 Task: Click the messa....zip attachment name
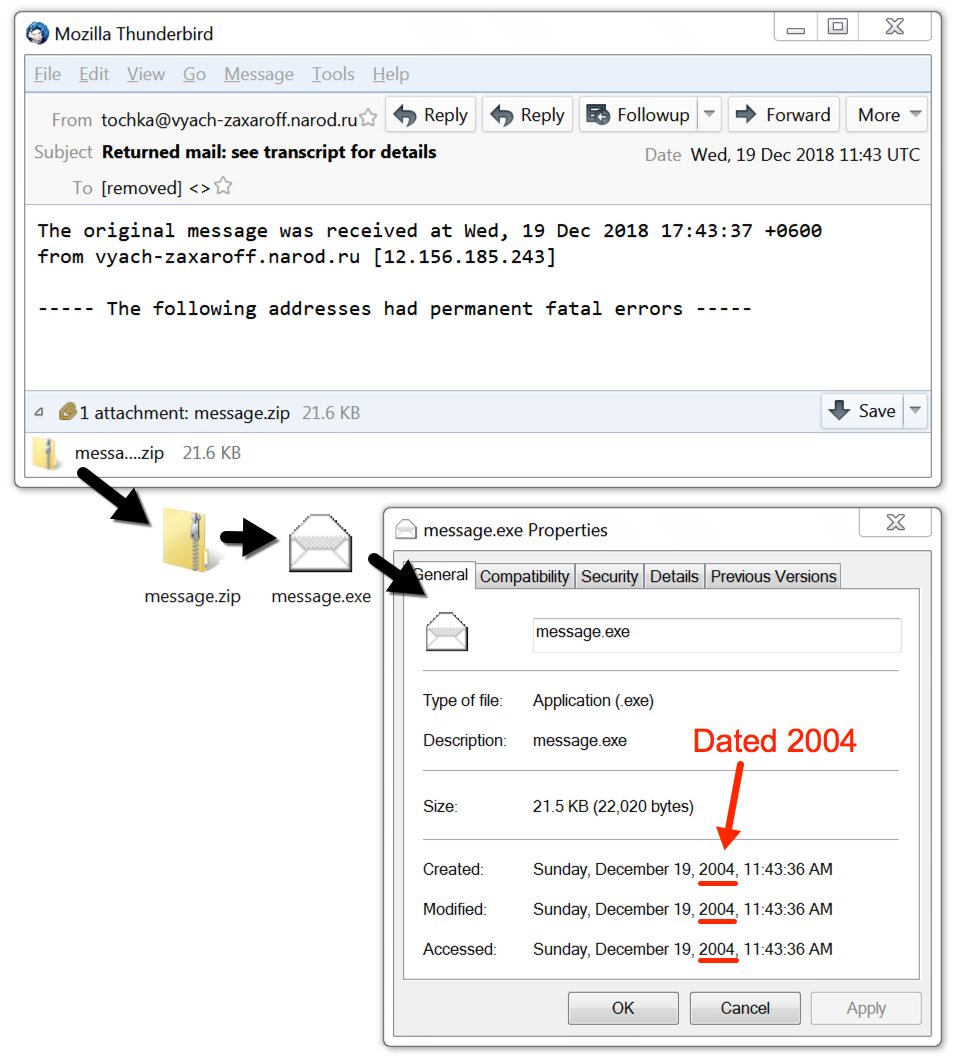tap(120, 453)
